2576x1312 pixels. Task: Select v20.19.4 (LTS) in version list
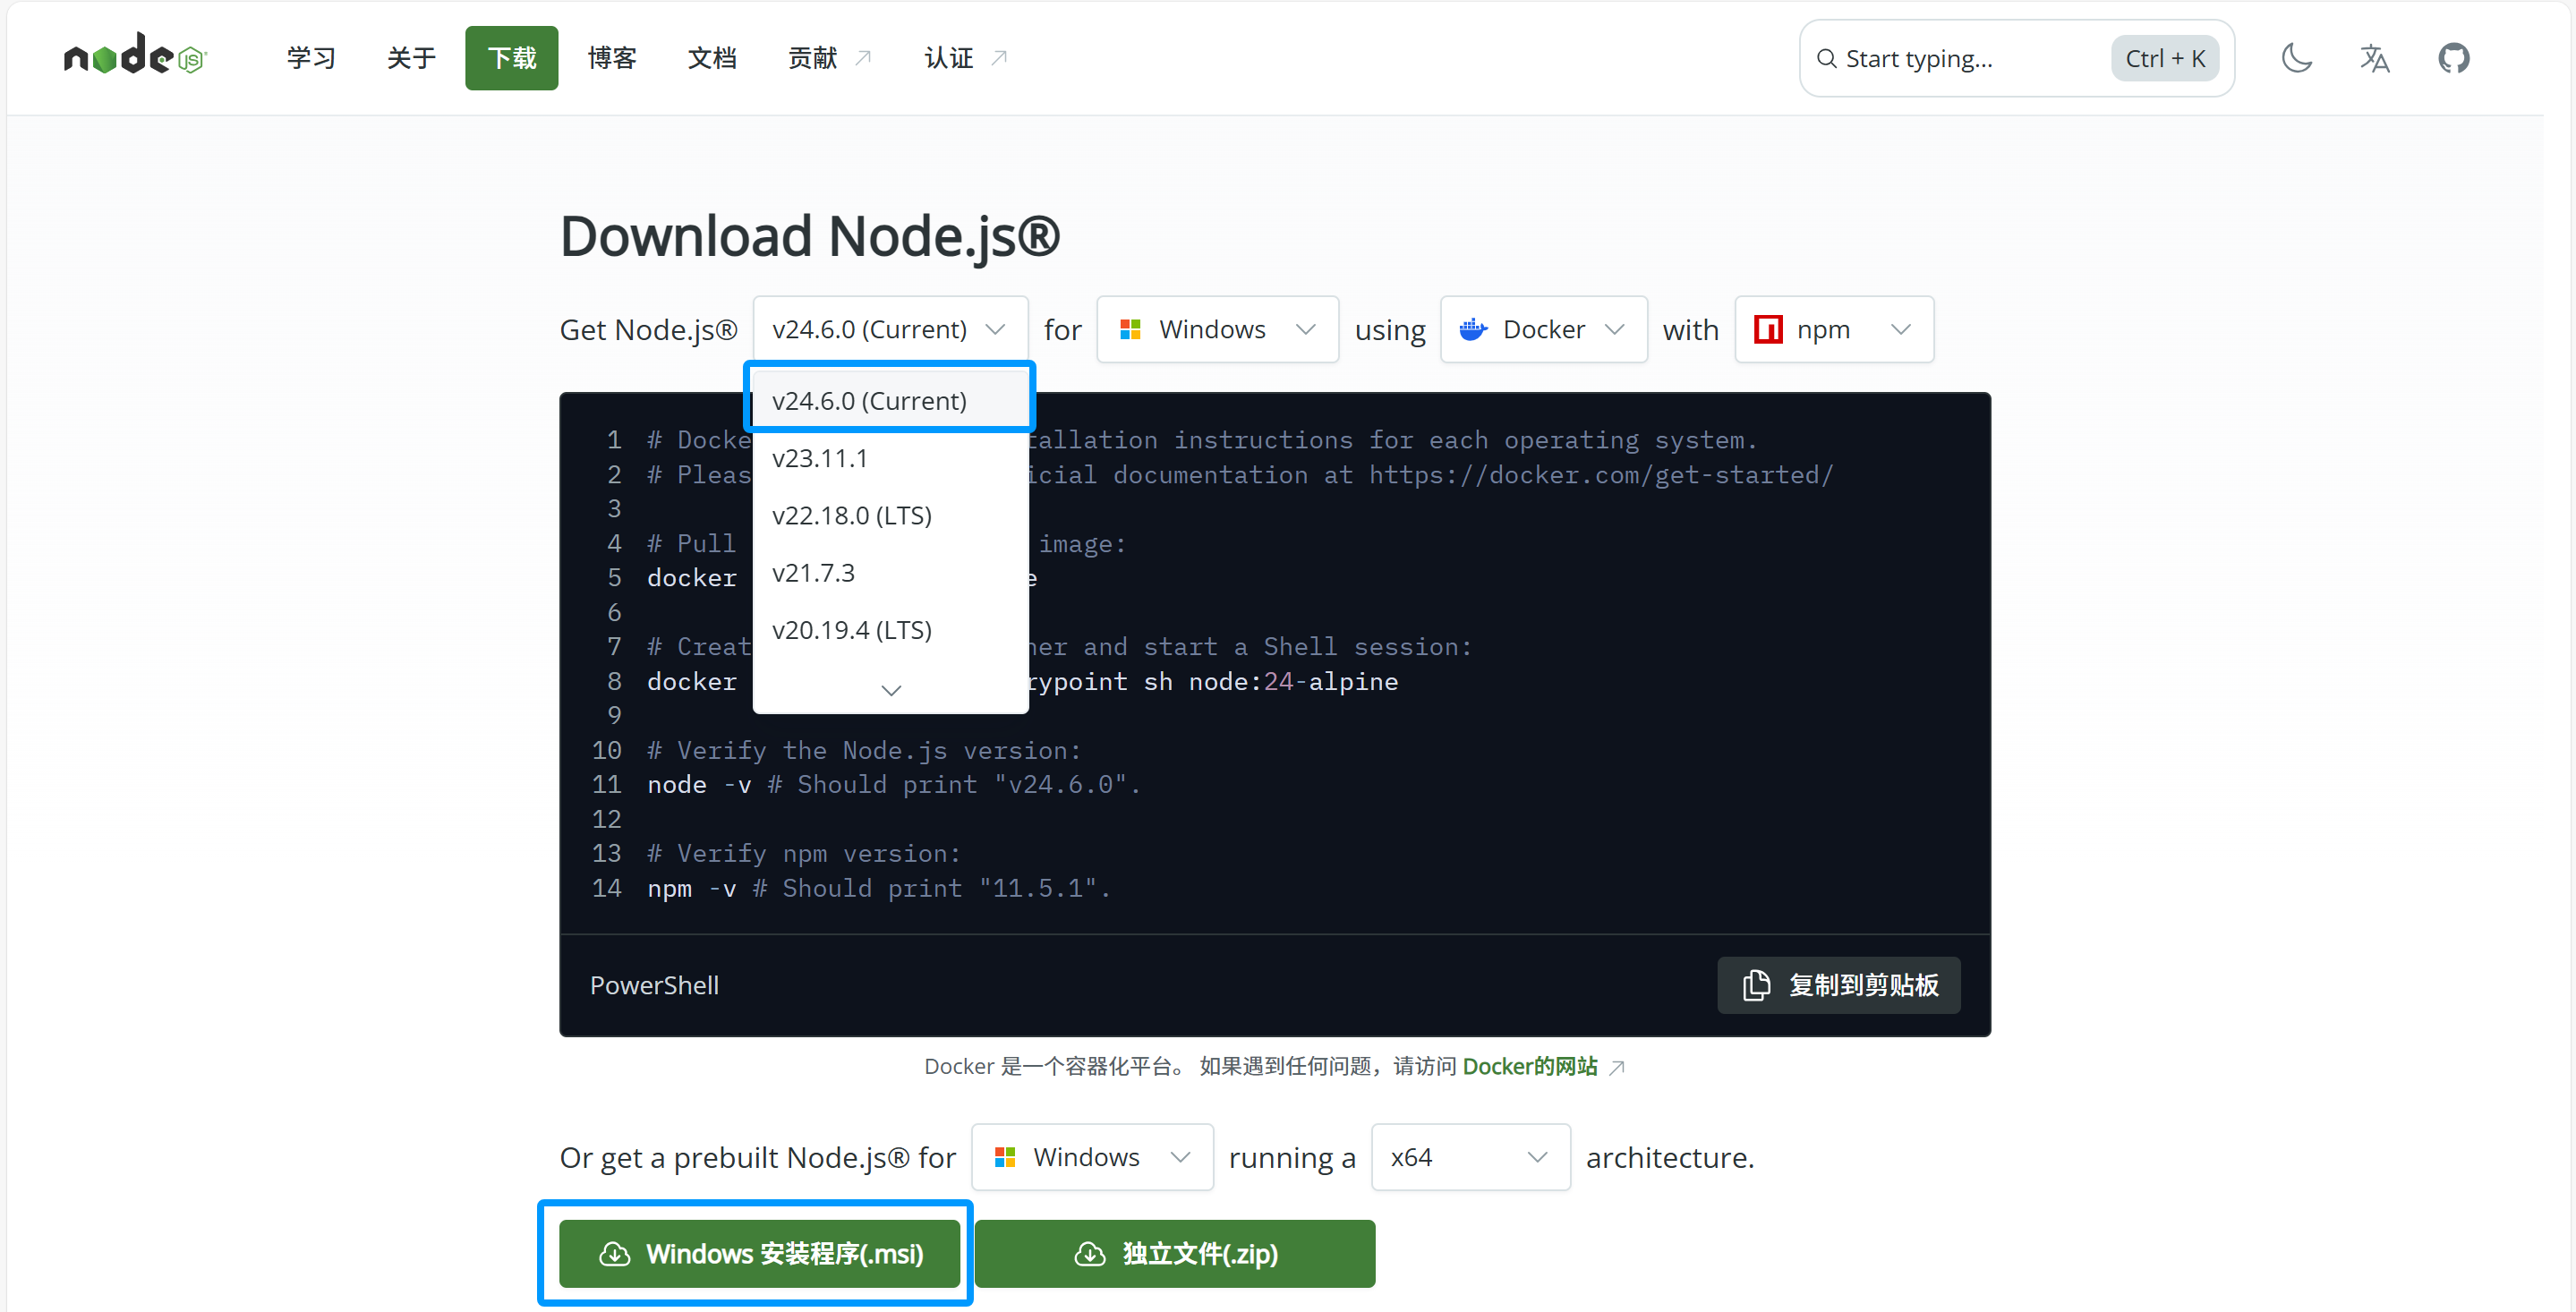click(x=890, y=630)
